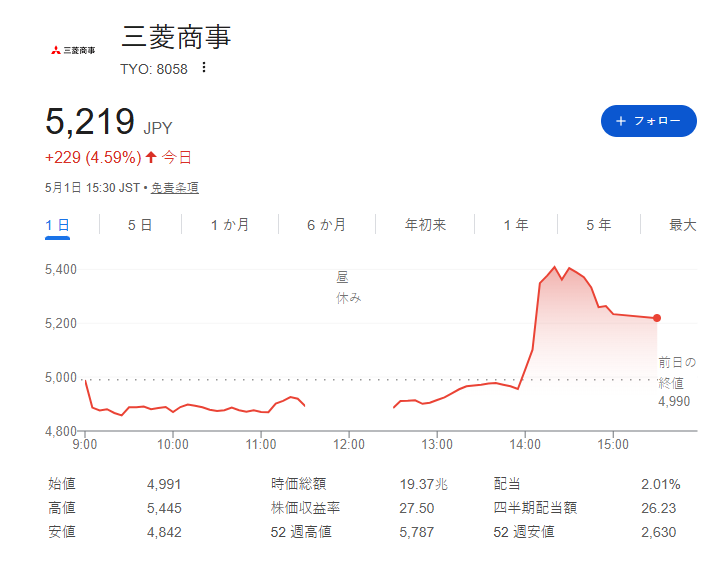Screen dimensions: 711x561
Task: Click the 9:00 time axis label
Action: [x=85, y=444]
